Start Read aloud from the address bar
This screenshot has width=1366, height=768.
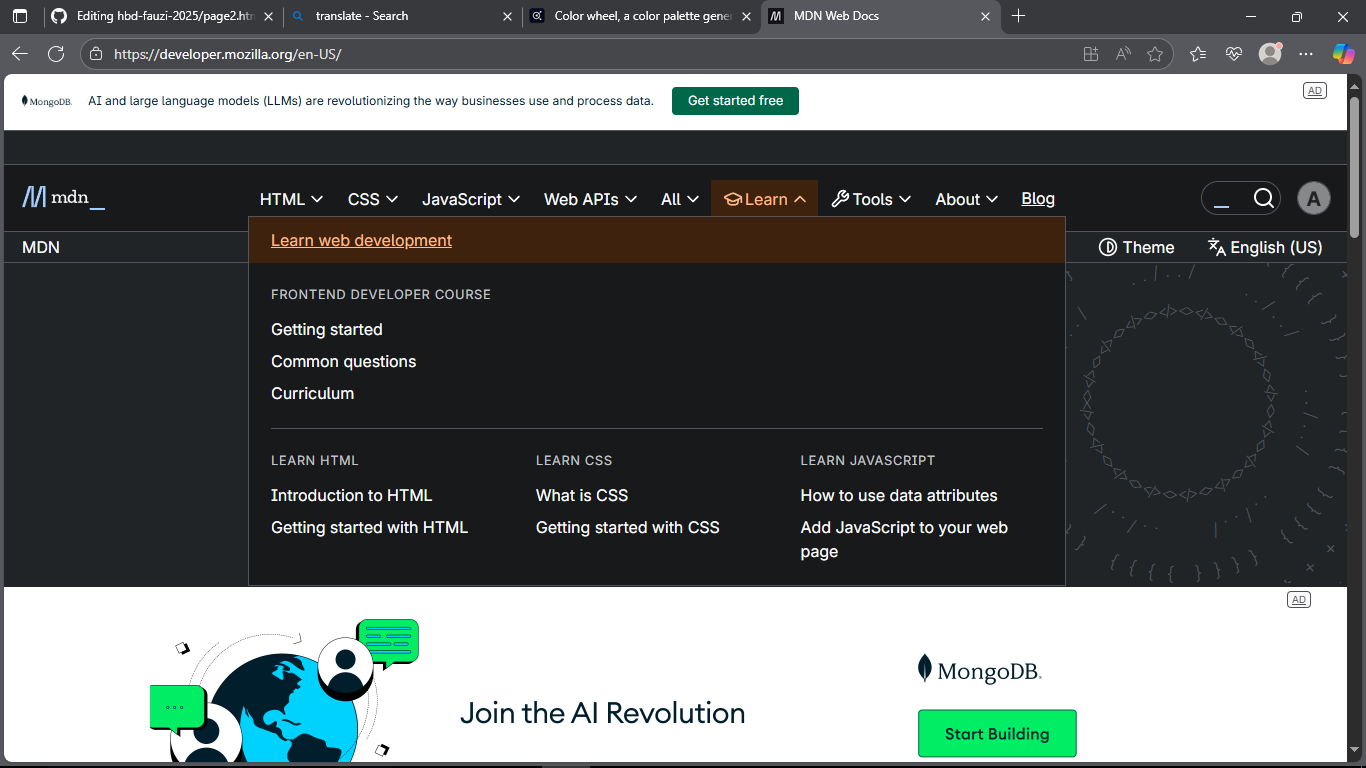point(1123,54)
